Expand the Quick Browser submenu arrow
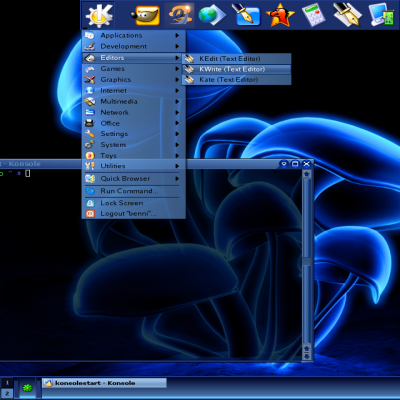The height and width of the screenshot is (400, 400). pyautogui.click(x=177, y=179)
